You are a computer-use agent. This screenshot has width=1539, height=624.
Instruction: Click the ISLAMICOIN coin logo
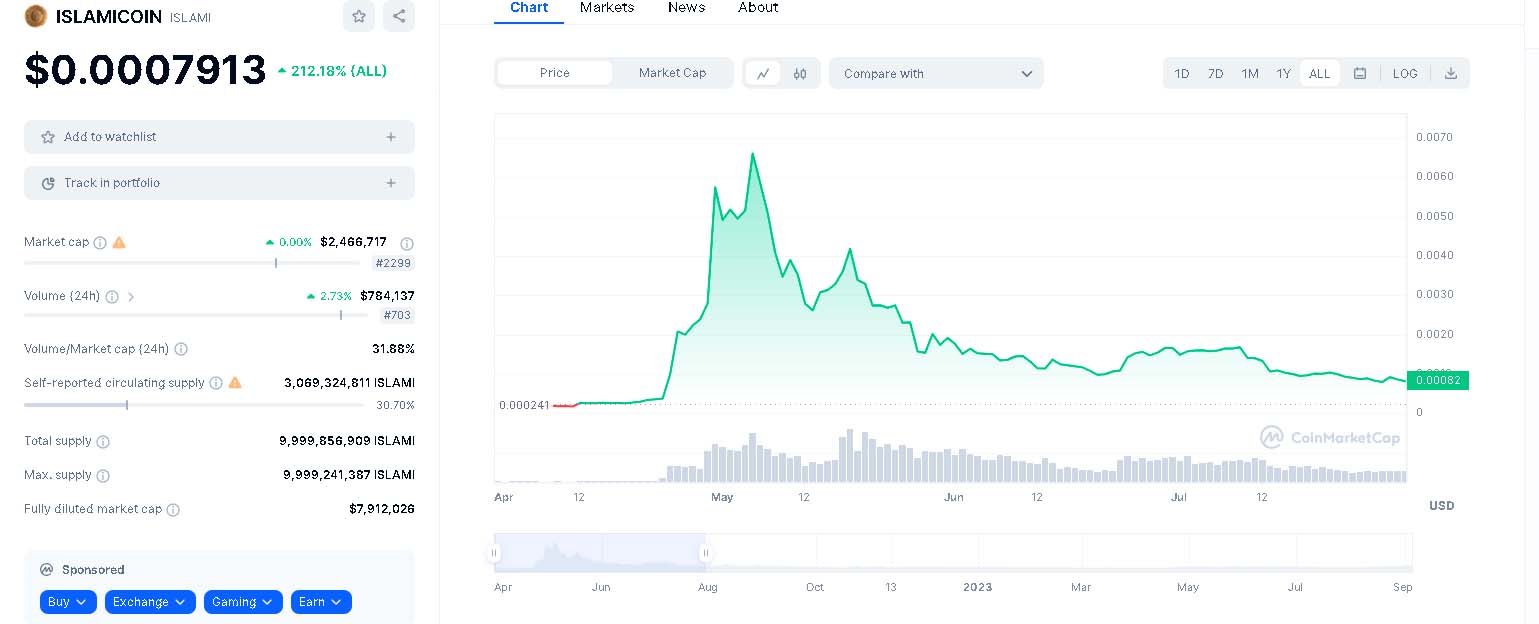coord(36,16)
